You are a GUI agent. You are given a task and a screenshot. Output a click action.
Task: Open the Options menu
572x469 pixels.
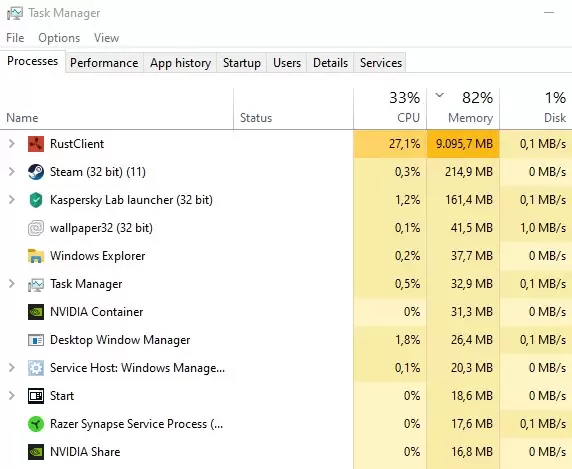59,38
